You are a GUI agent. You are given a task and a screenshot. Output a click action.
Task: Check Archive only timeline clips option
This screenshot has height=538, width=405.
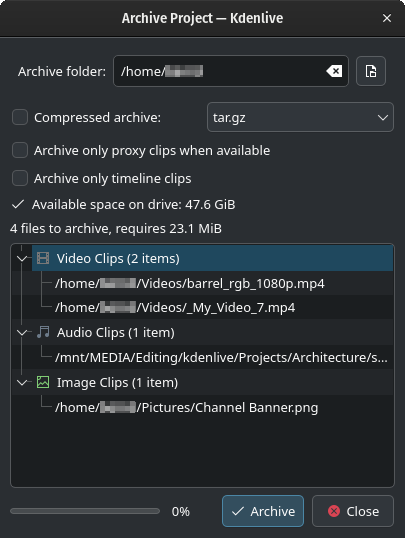(20, 178)
